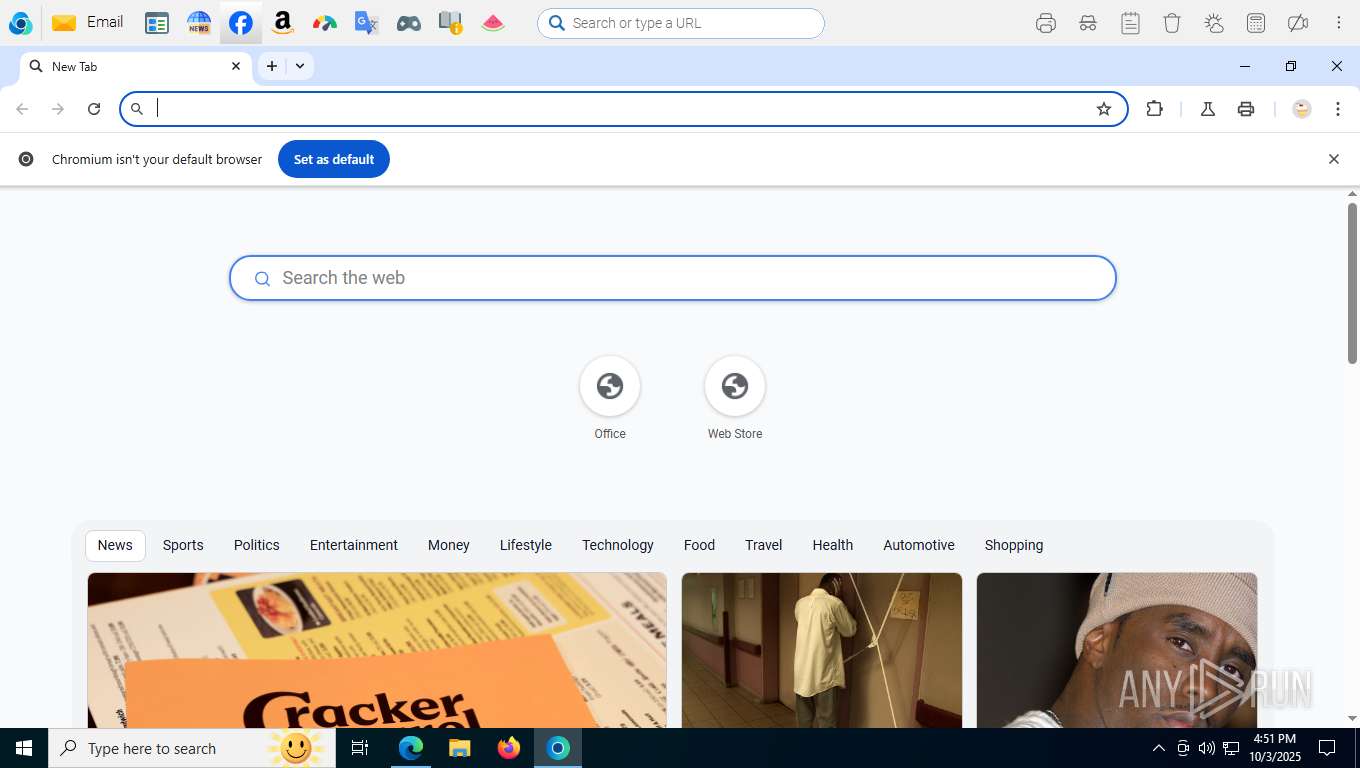The width and height of the screenshot is (1360, 768).
Task: Bookmark this tab with the star icon
Action: [x=1104, y=109]
